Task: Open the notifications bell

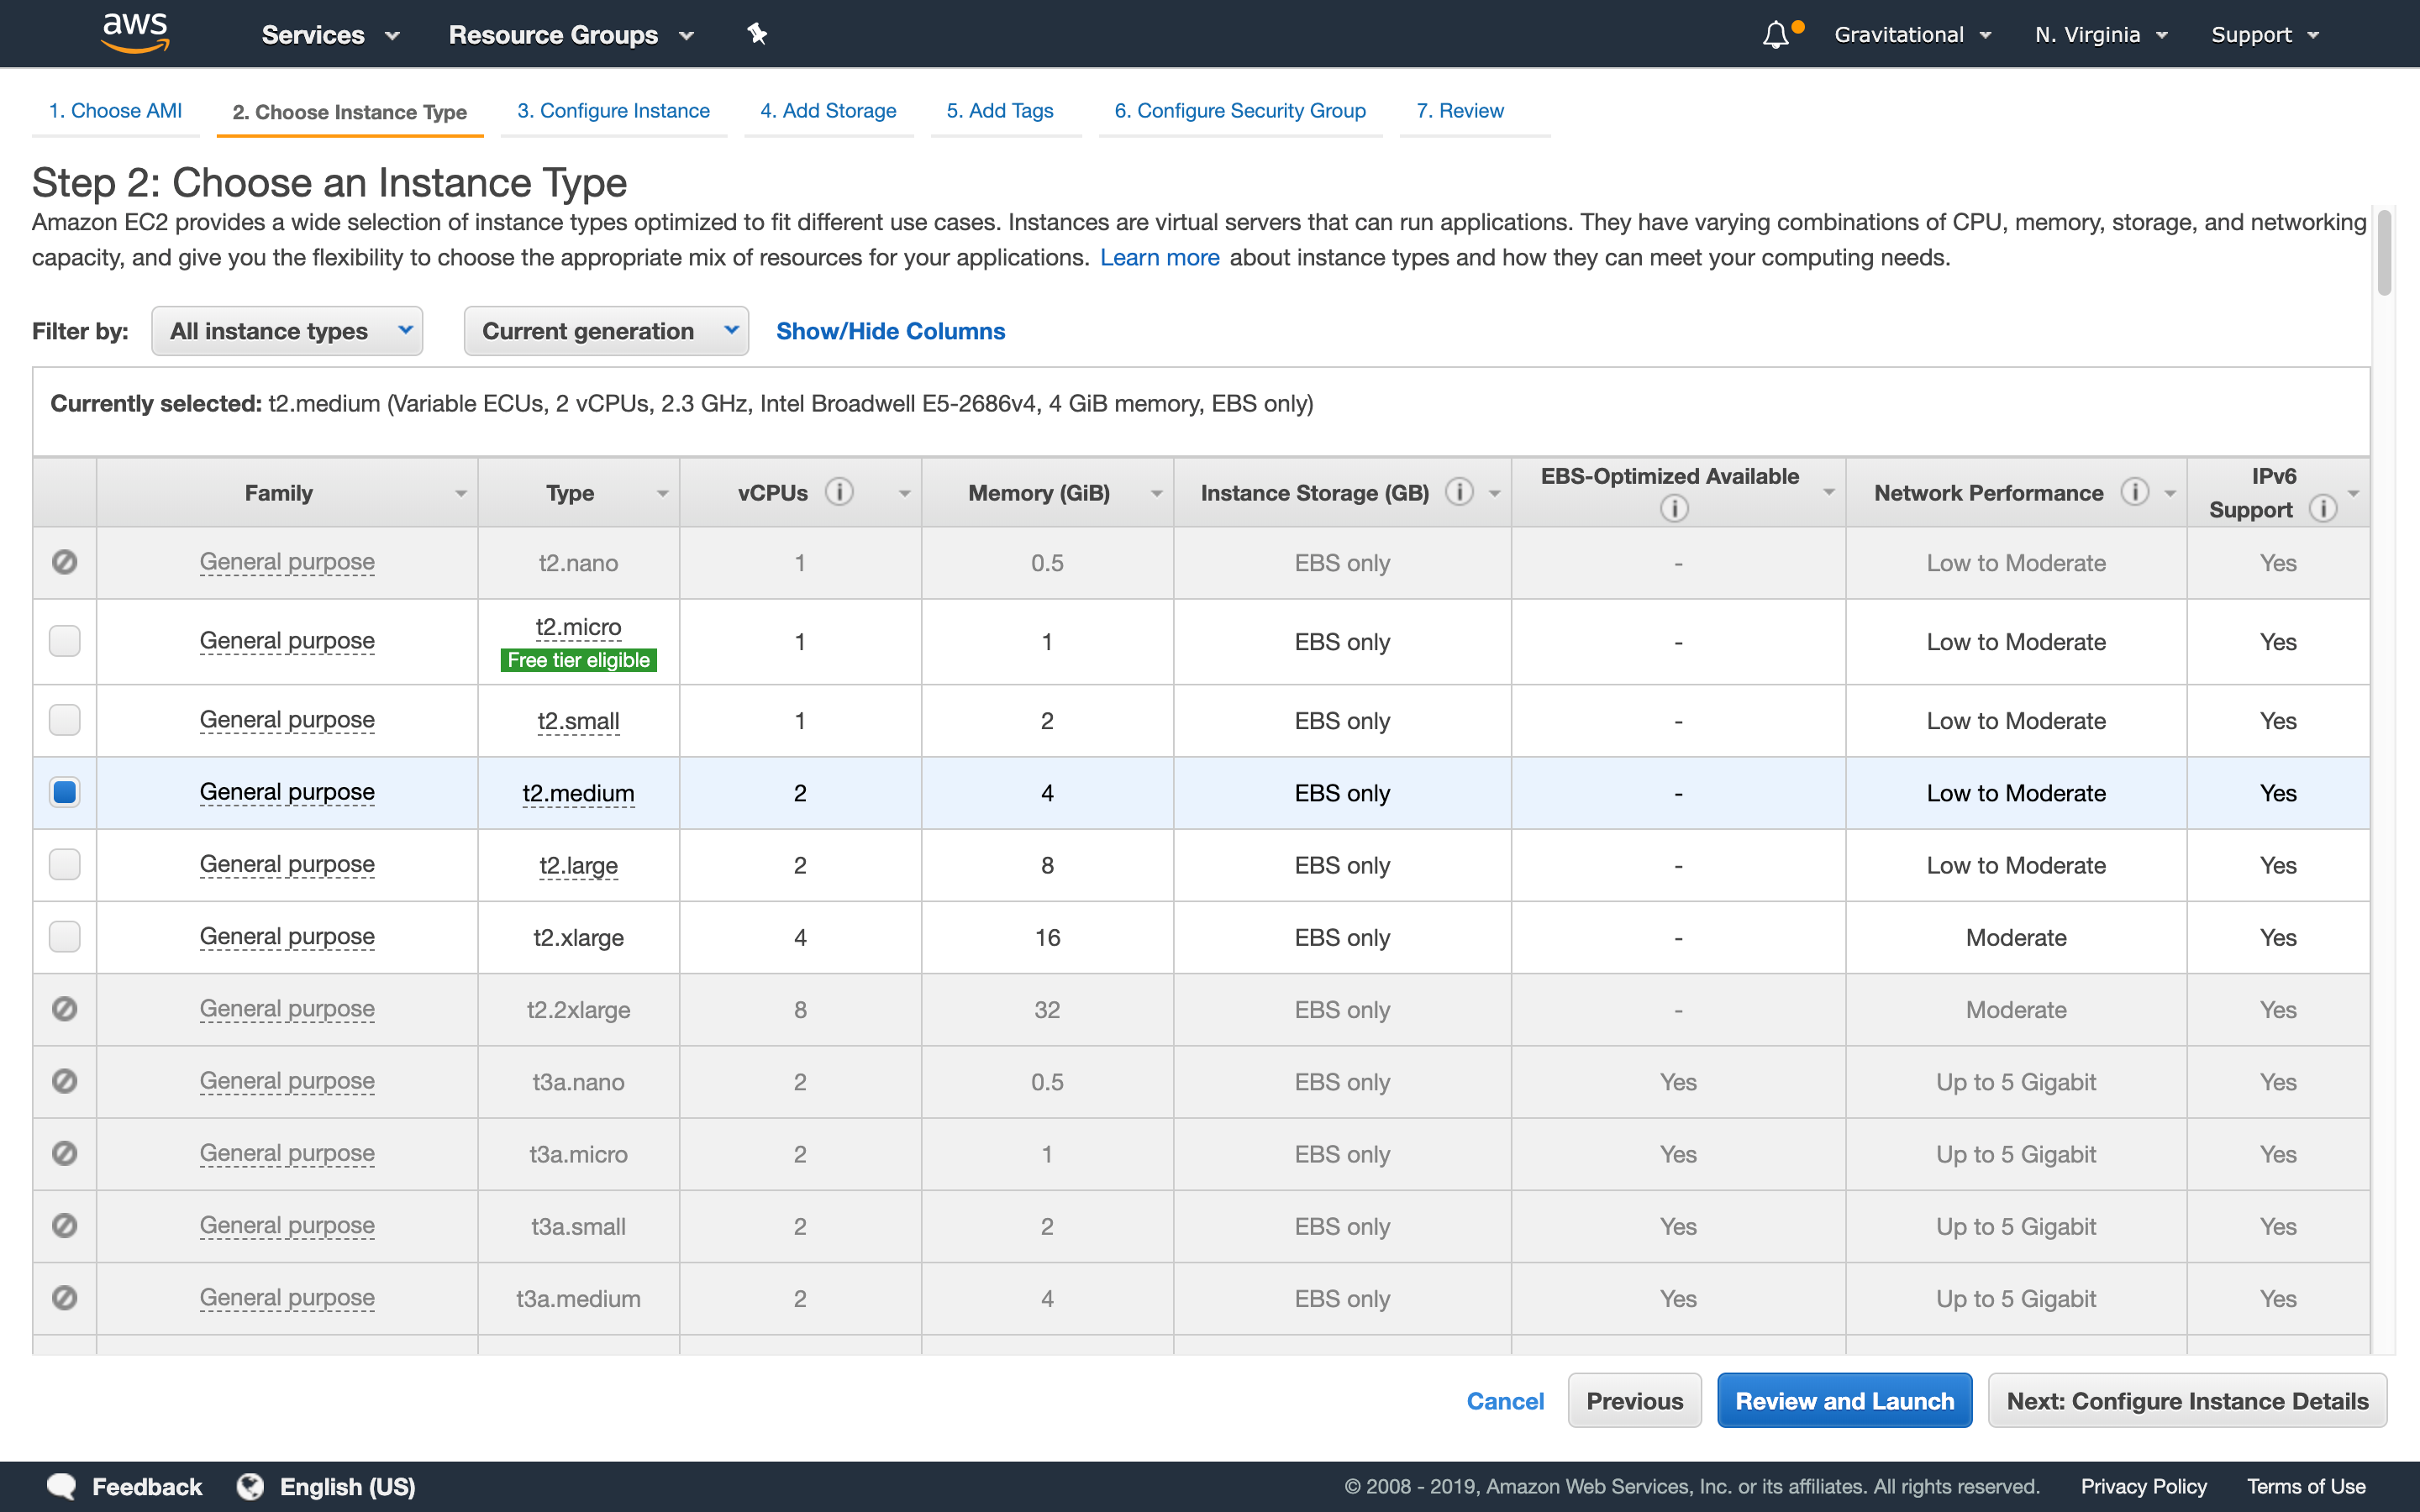Action: (x=1776, y=35)
